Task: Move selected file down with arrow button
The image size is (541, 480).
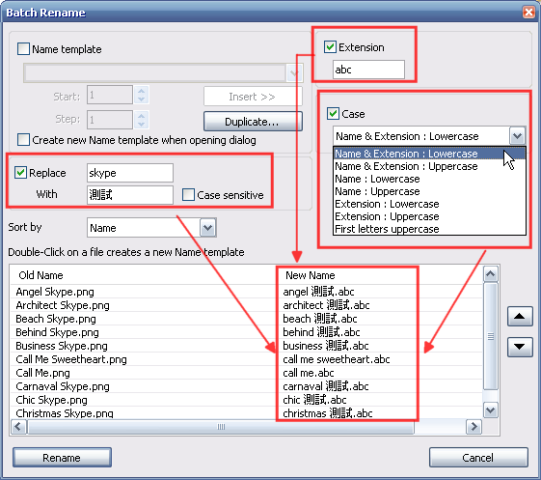Action: click(x=520, y=346)
